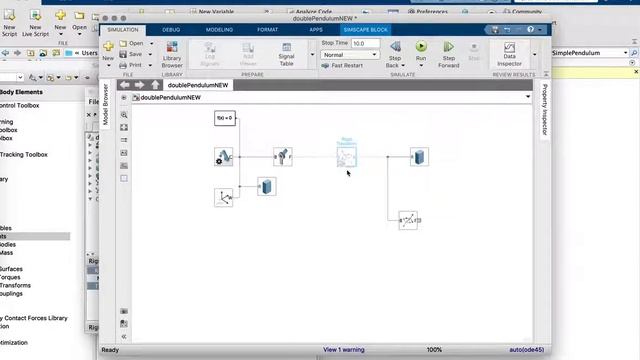
Task: Click Print in Simulink File section
Action: pyautogui.click(x=131, y=65)
